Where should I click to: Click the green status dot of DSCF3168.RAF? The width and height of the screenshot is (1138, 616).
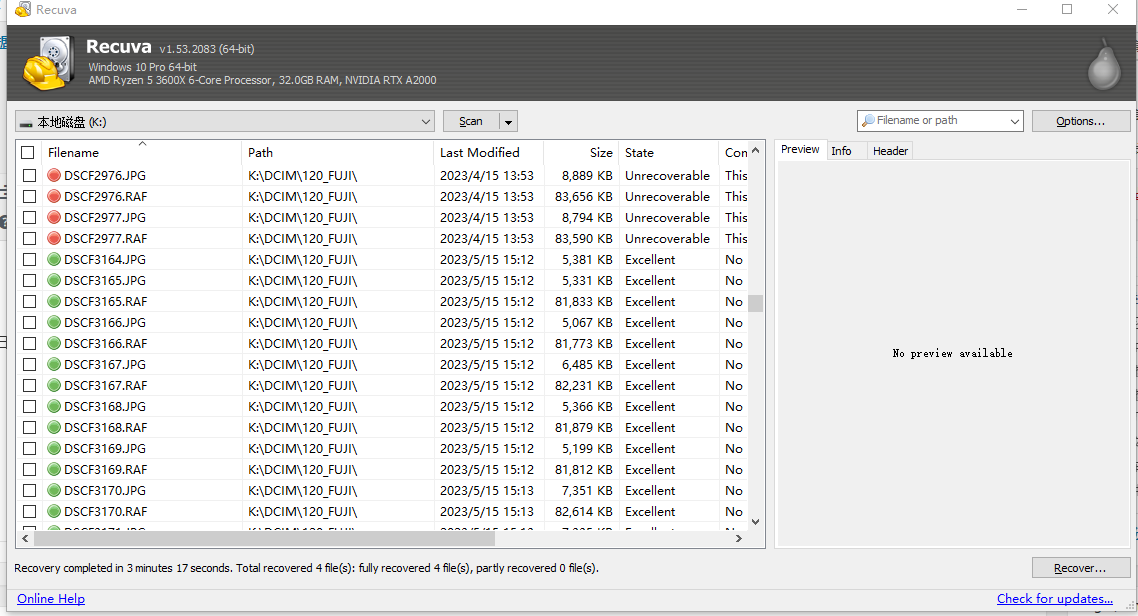54,427
